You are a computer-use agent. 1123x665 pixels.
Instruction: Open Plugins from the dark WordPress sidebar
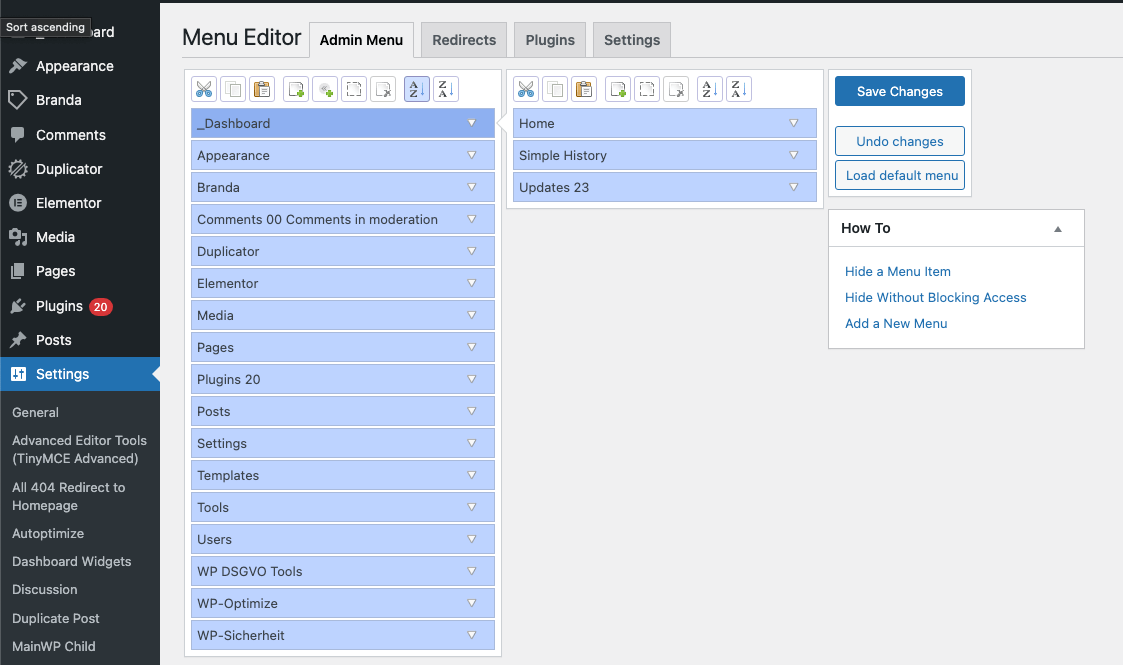tap(80, 306)
